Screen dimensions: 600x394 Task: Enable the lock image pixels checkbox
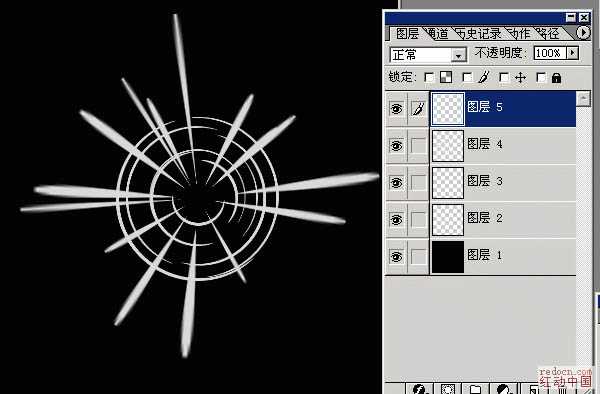click(x=467, y=78)
